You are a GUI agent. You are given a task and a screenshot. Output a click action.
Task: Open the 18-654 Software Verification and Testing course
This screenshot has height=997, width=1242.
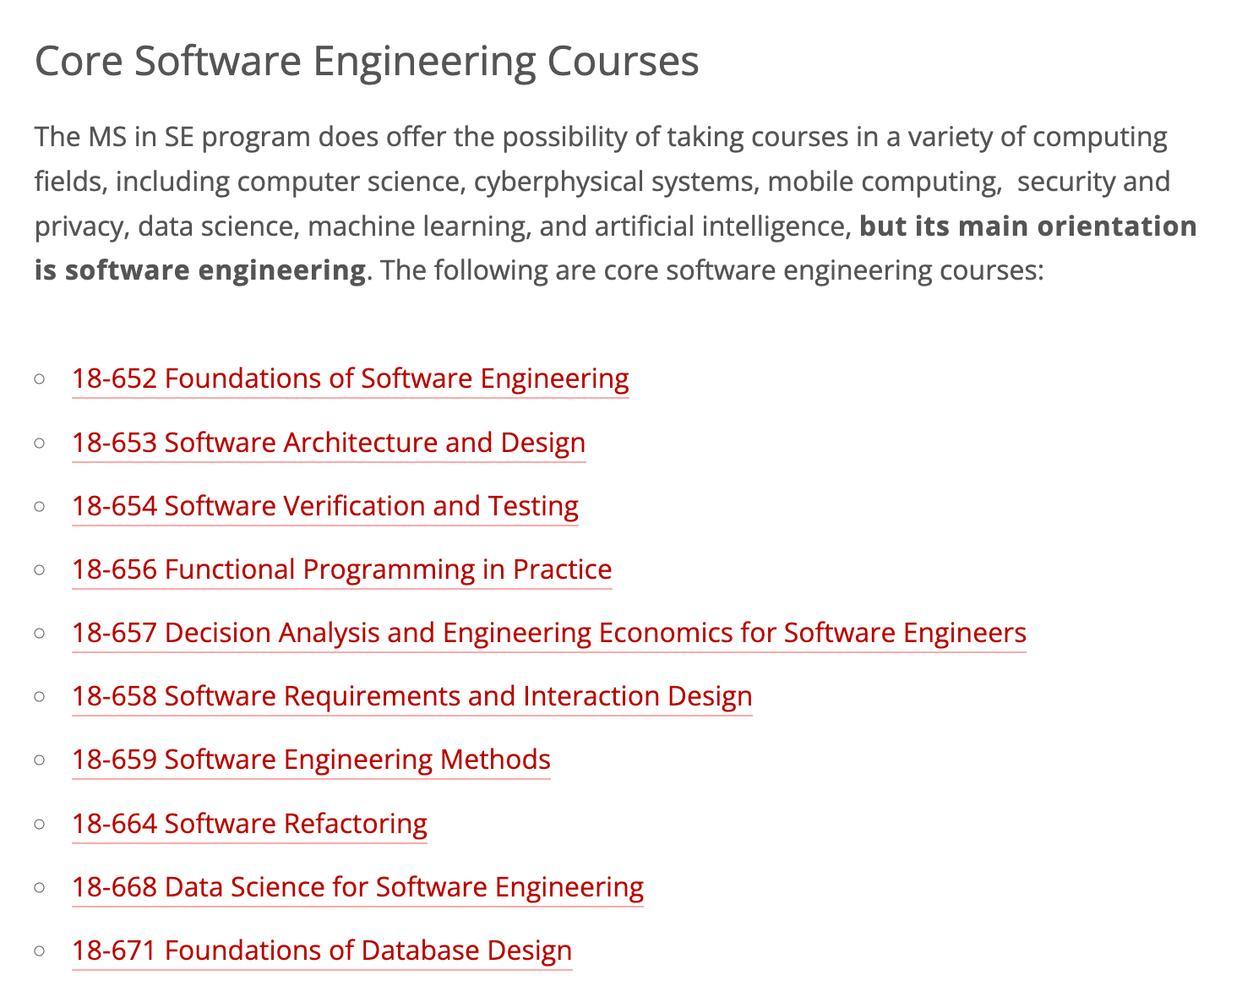[325, 506]
